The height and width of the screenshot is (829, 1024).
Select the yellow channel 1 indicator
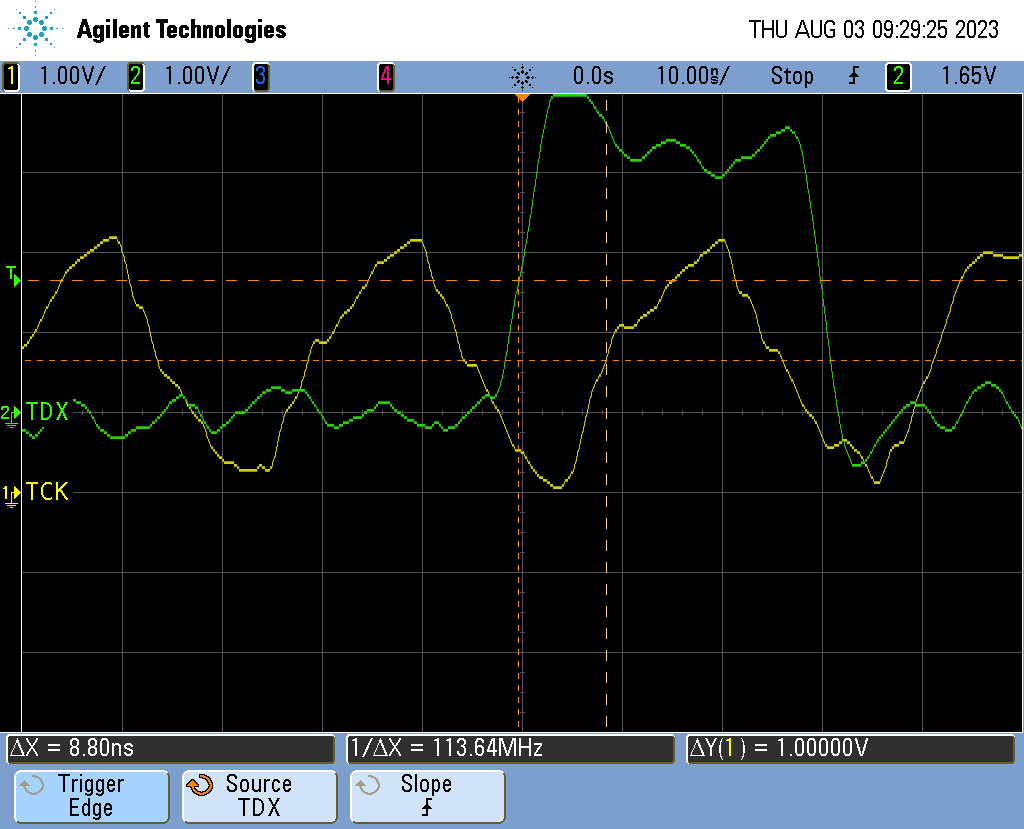click(x=11, y=76)
